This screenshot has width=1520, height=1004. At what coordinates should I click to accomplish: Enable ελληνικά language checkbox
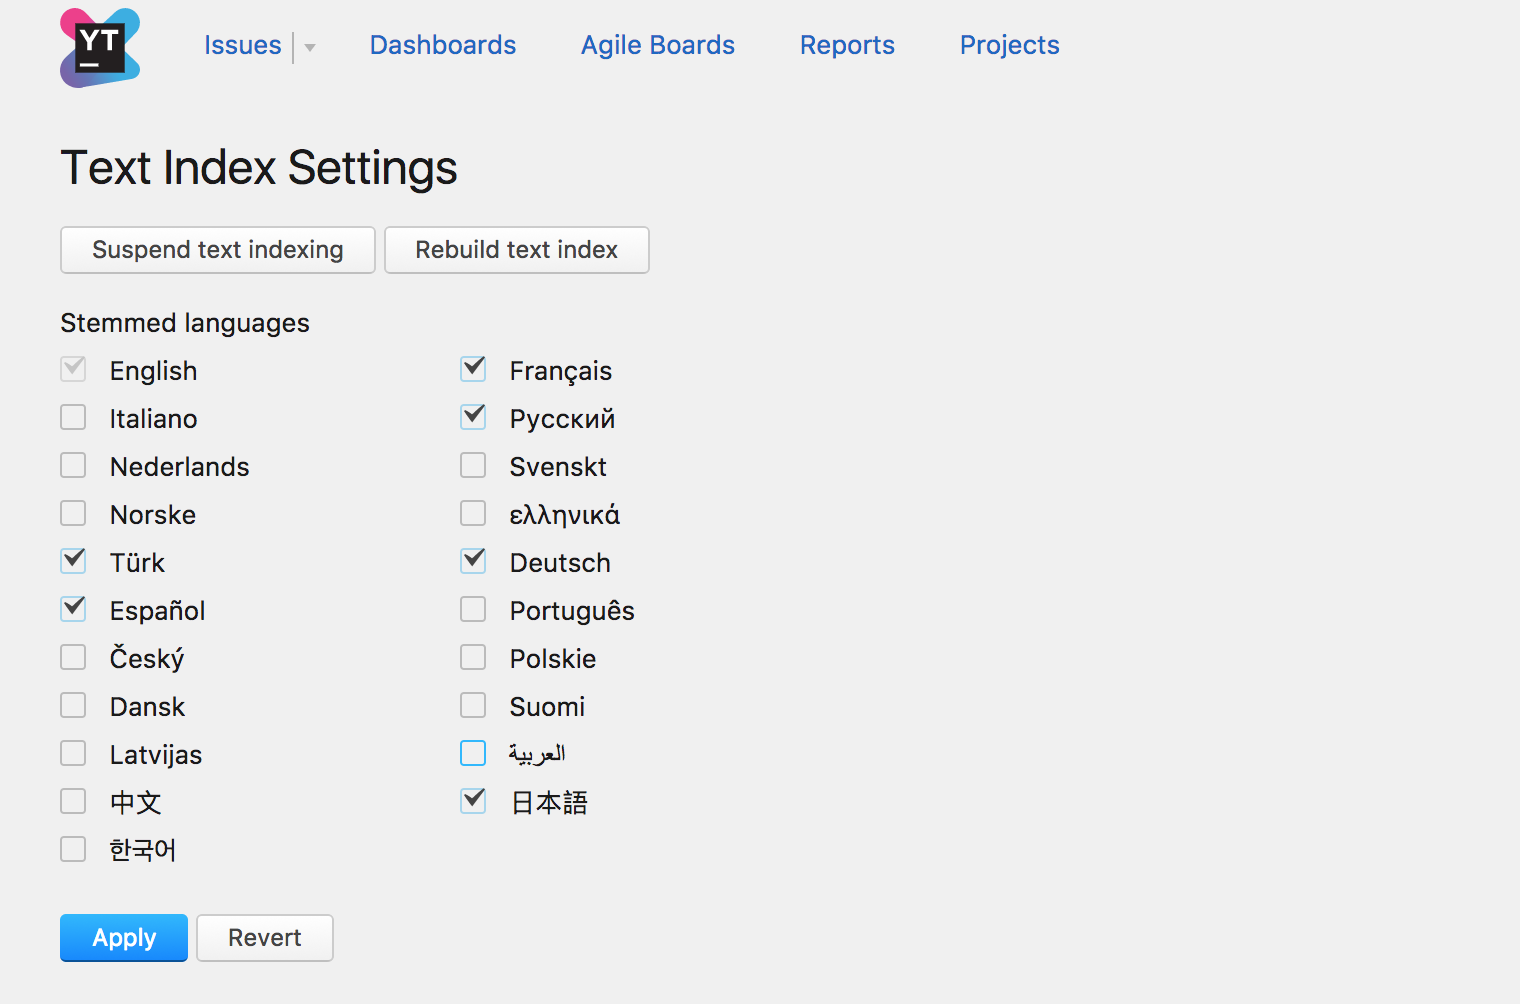click(473, 513)
